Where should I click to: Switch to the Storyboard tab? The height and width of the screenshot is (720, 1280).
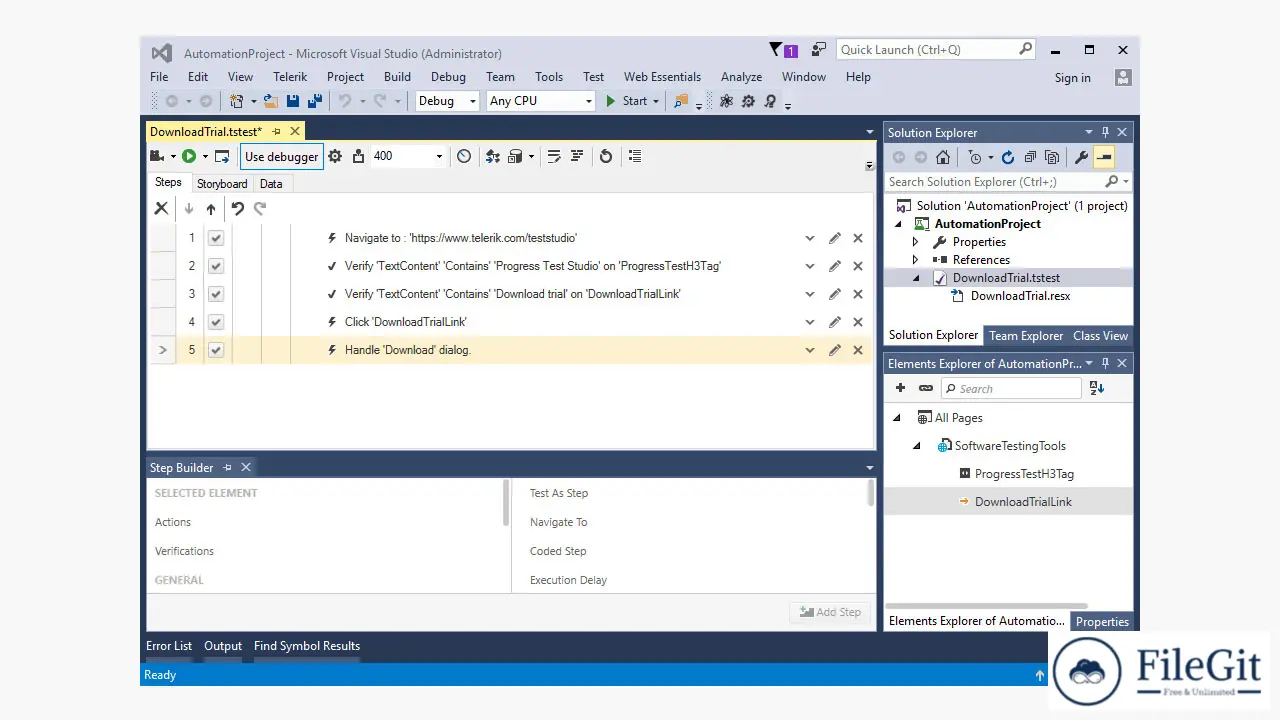[x=222, y=184]
